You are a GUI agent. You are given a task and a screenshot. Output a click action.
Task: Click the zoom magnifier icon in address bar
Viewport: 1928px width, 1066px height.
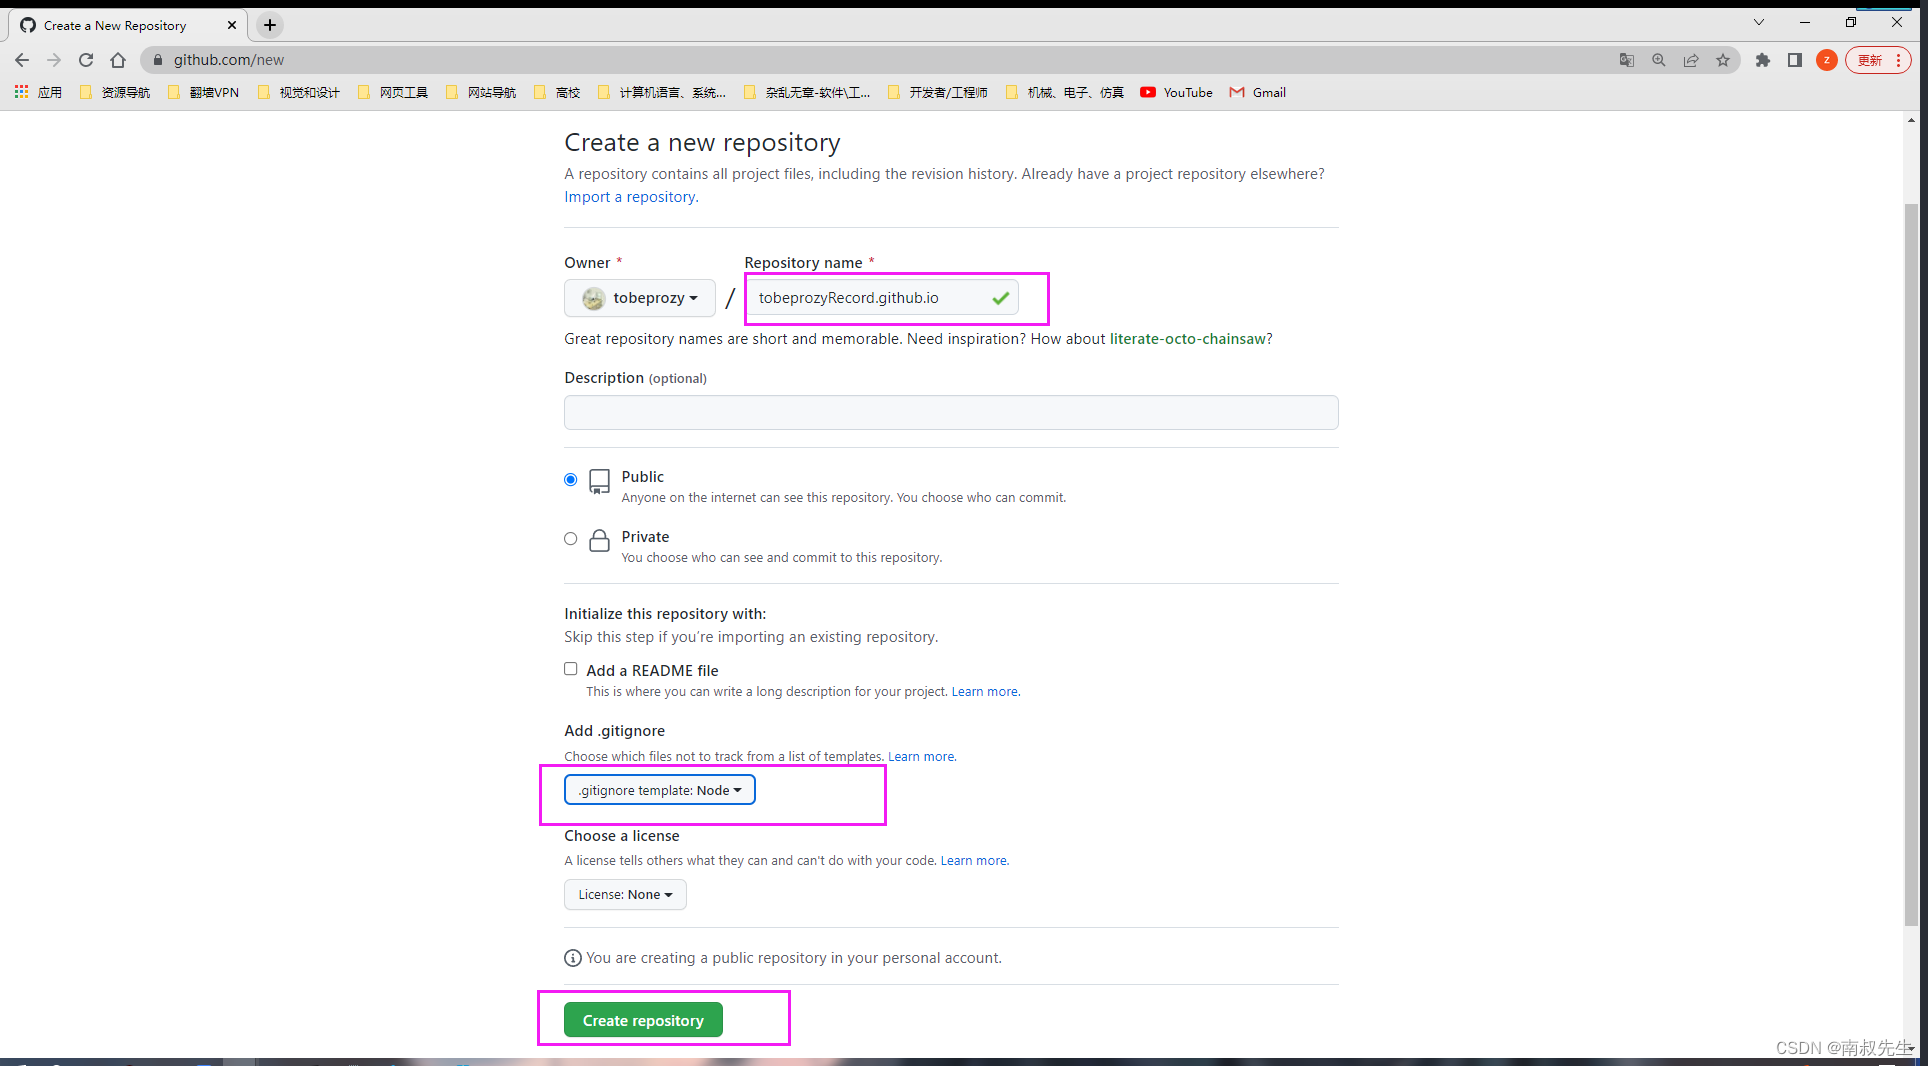point(1659,60)
